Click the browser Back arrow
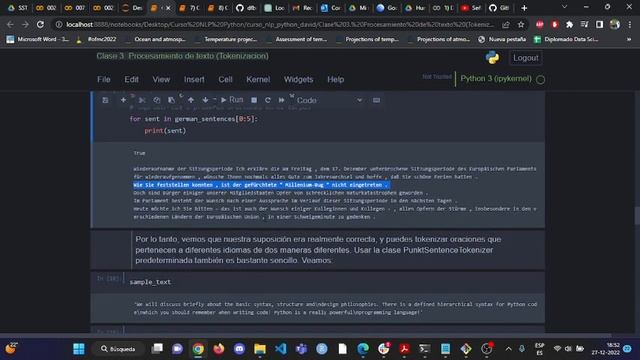This screenshot has height=360, width=640. (x=10, y=24)
